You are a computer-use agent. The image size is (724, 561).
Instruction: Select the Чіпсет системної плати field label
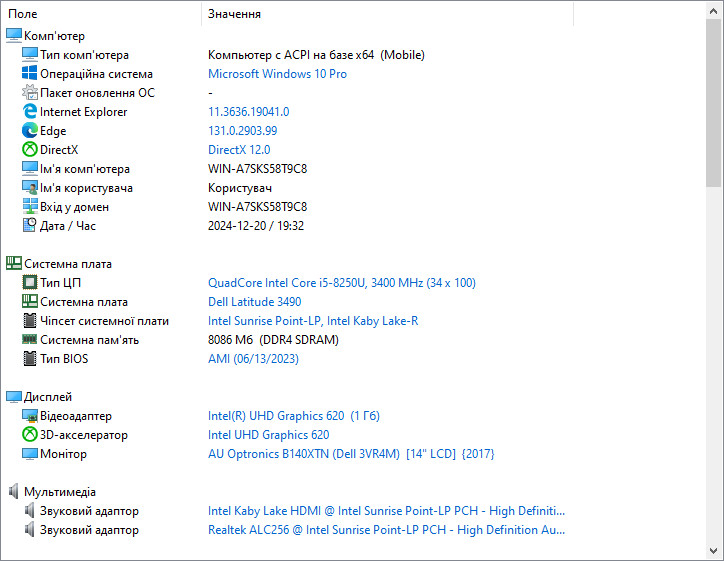pos(104,320)
